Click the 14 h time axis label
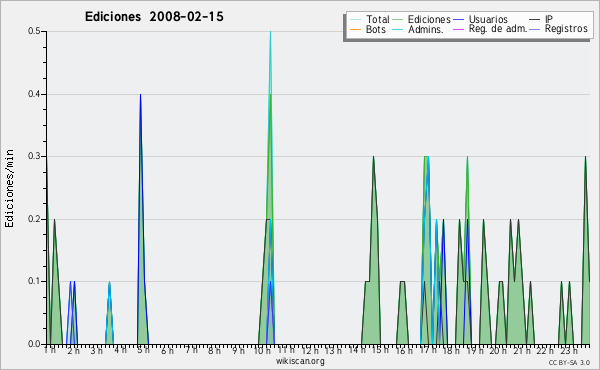 tap(357, 350)
